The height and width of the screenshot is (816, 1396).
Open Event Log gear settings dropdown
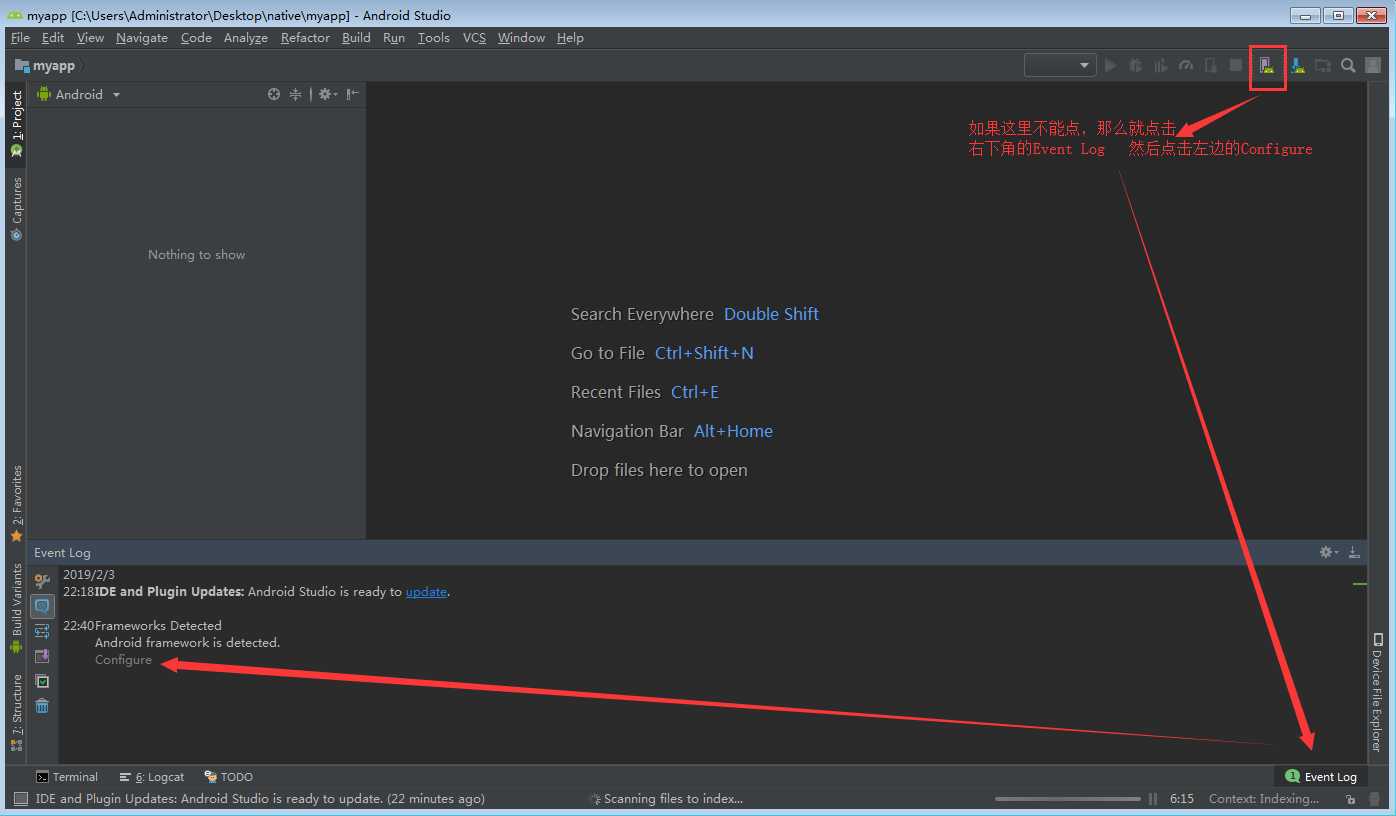click(x=1328, y=552)
